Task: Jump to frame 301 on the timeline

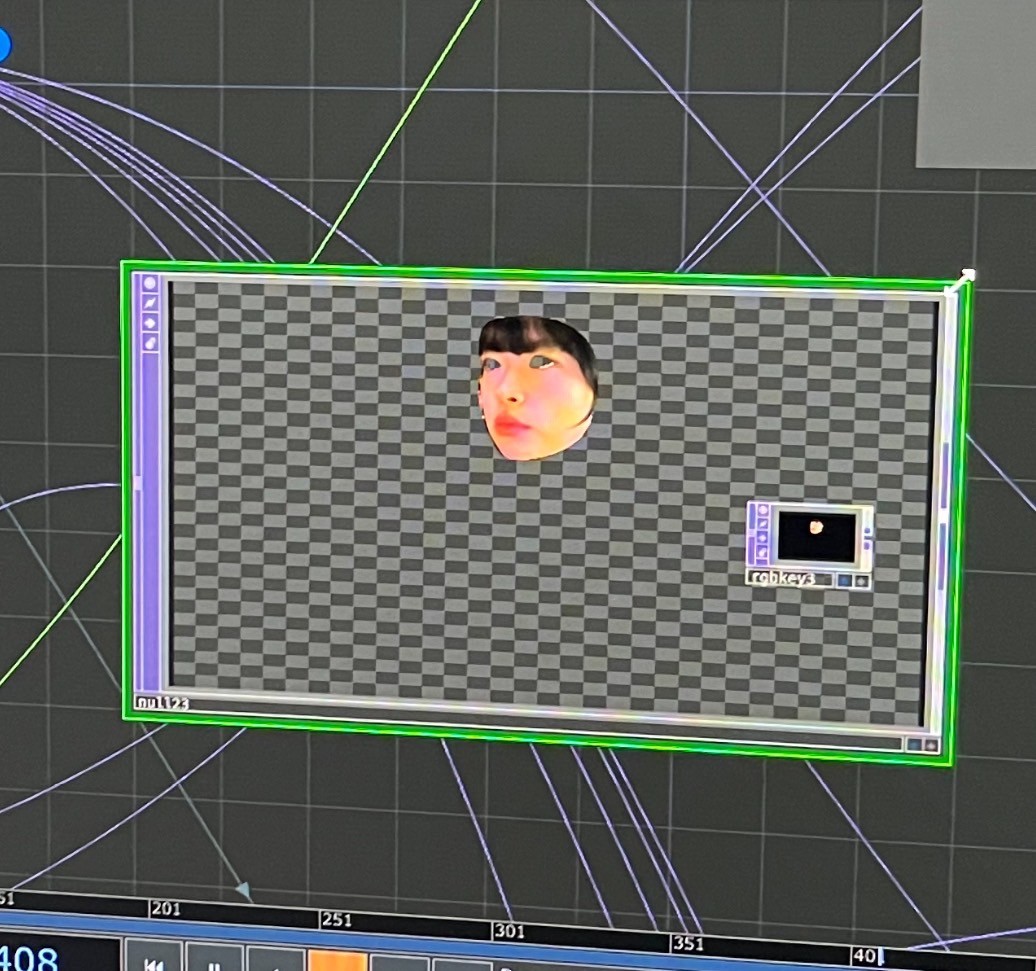Action: pos(508,932)
